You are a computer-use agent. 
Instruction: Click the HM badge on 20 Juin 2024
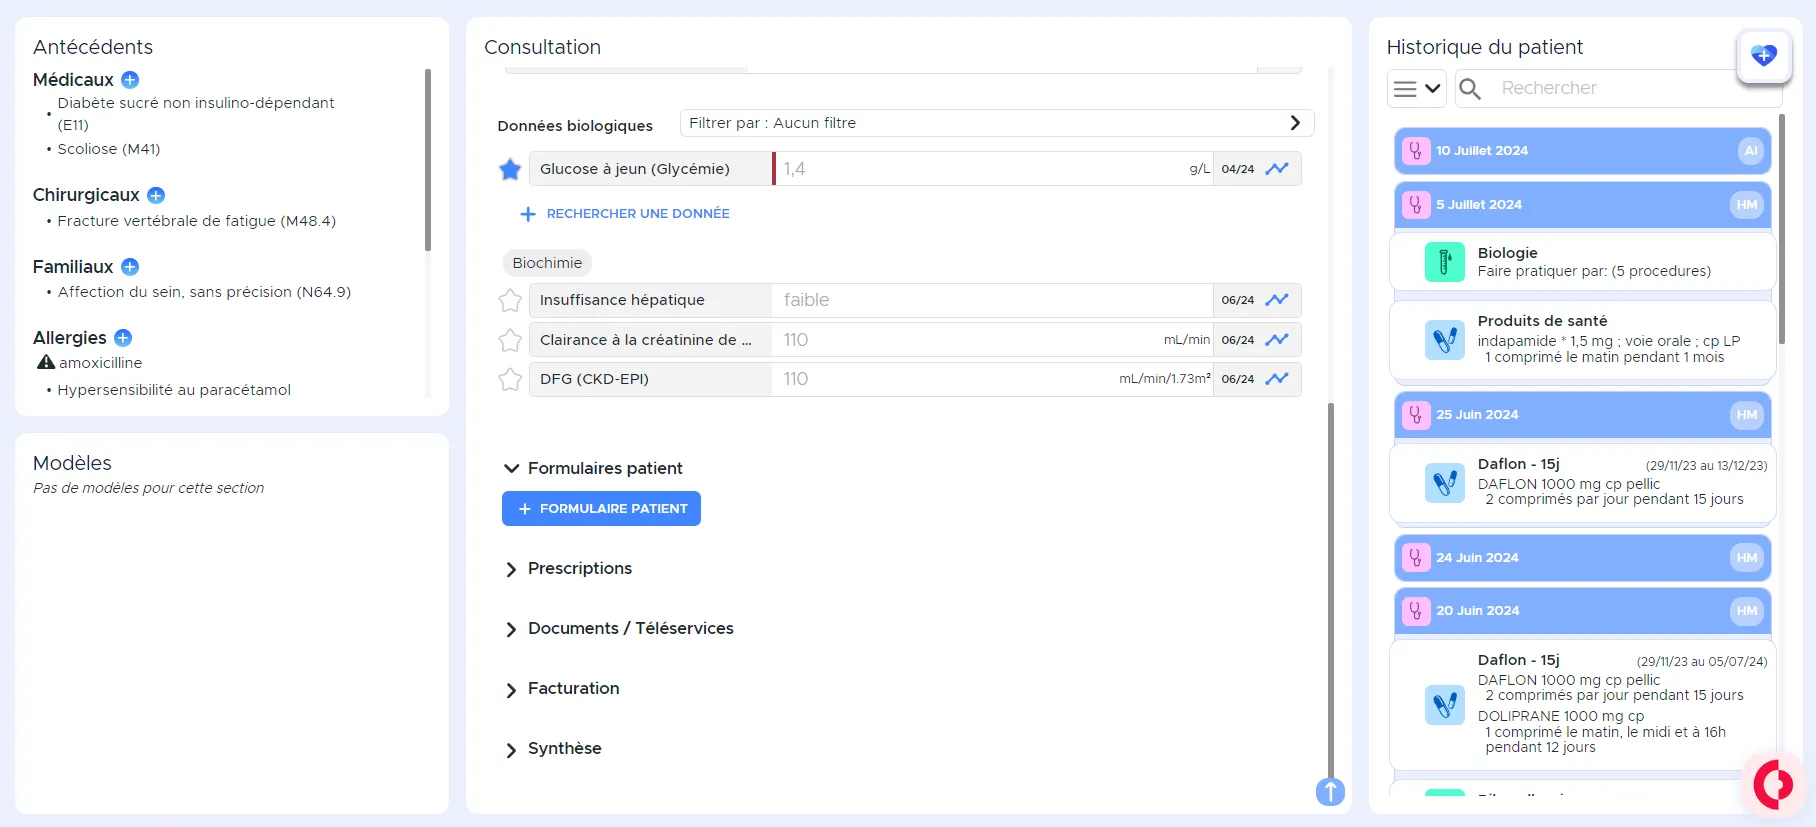pyautogui.click(x=1747, y=611)
